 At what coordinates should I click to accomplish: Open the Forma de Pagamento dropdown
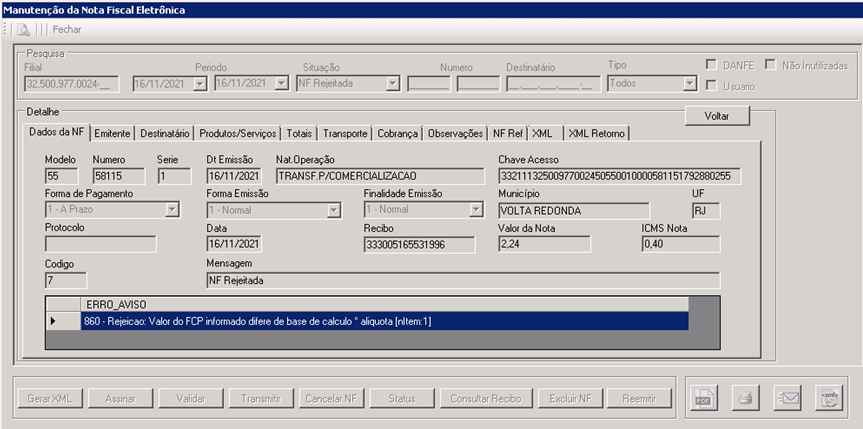(x=173, y=210)
